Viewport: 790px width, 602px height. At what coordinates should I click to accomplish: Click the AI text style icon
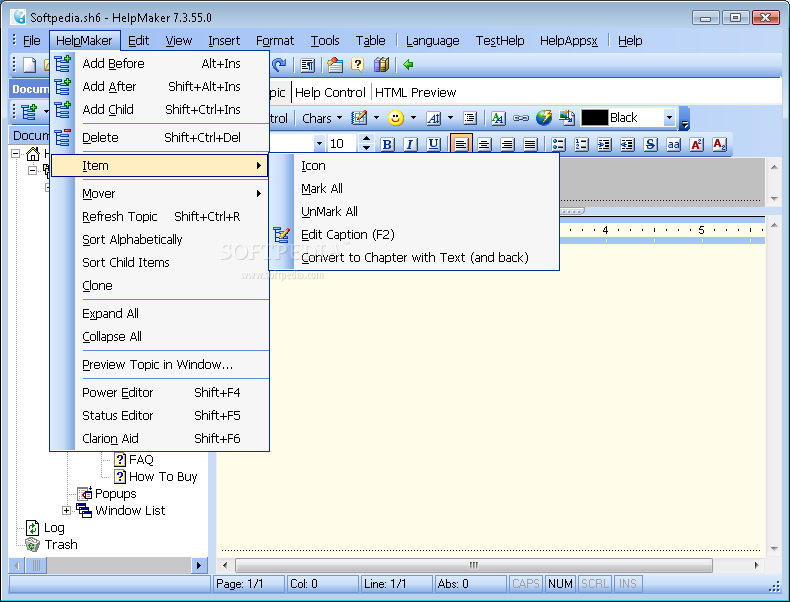tap(433, 118)
